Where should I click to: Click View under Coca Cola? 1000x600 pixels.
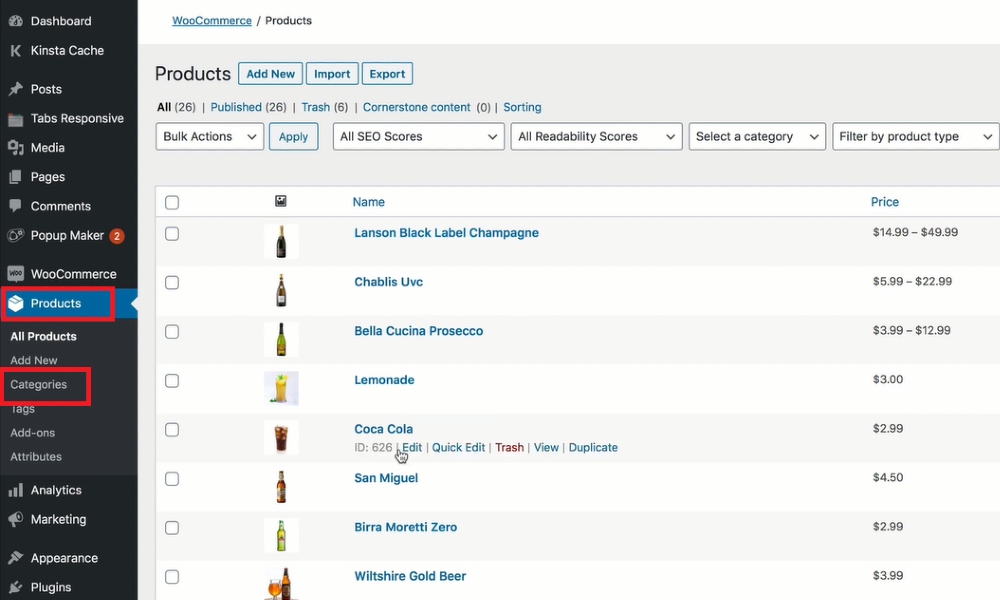(546, 448)
